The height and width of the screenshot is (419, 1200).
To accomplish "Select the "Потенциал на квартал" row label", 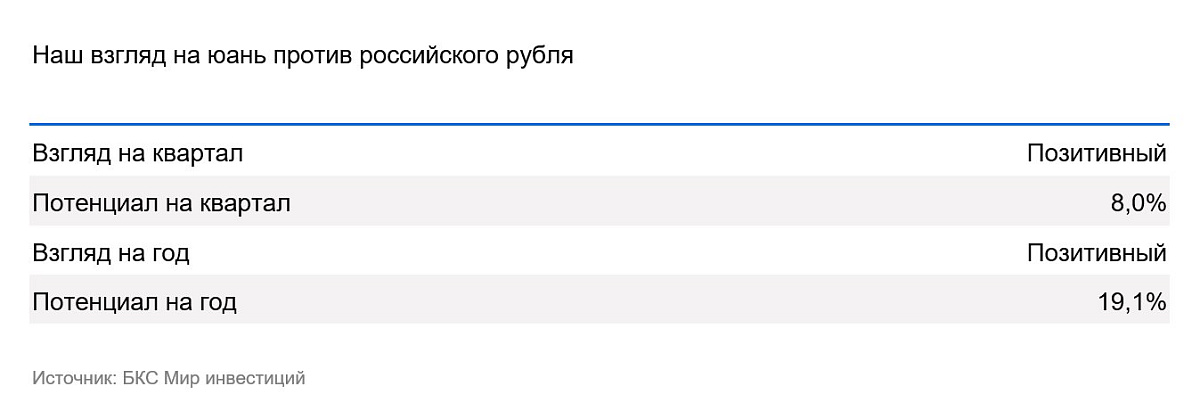I will click(162, 204).
